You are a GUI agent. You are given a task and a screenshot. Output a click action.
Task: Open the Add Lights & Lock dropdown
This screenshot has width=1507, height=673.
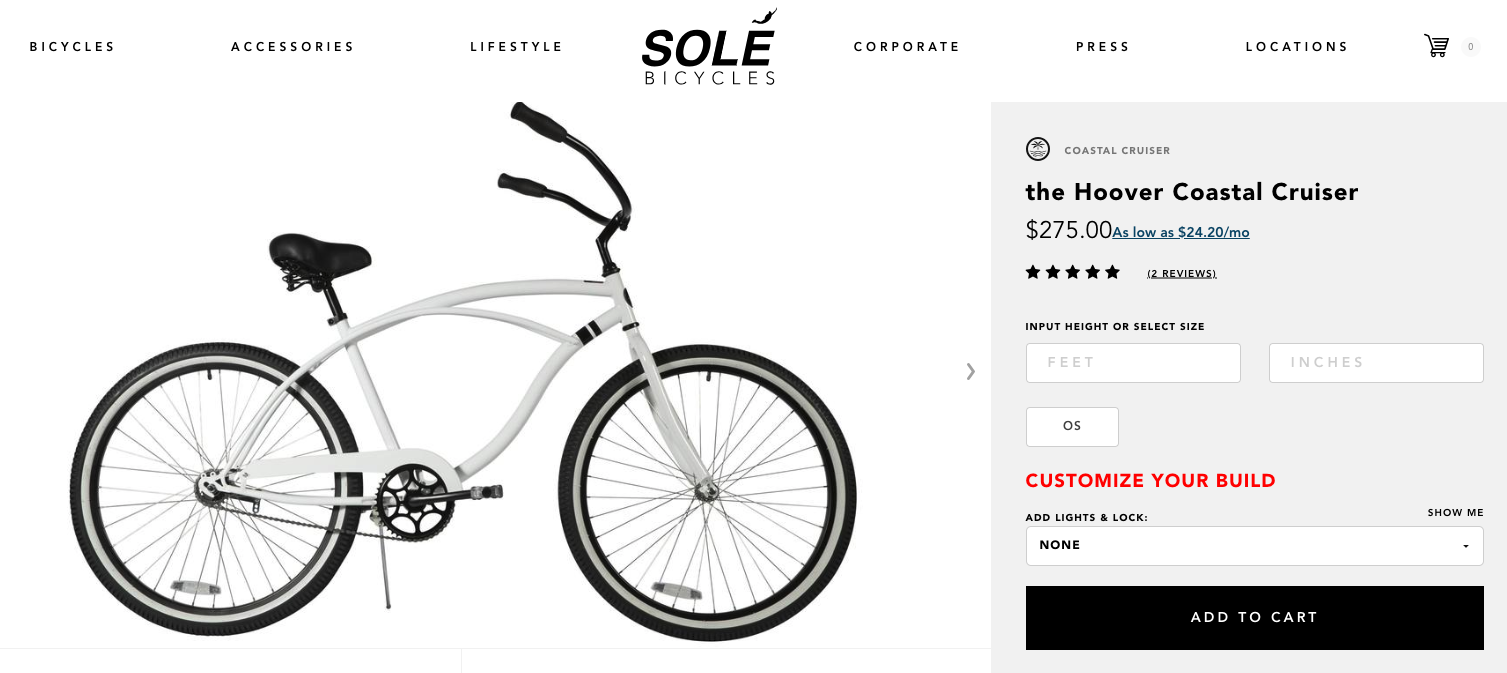[1253, 545]
